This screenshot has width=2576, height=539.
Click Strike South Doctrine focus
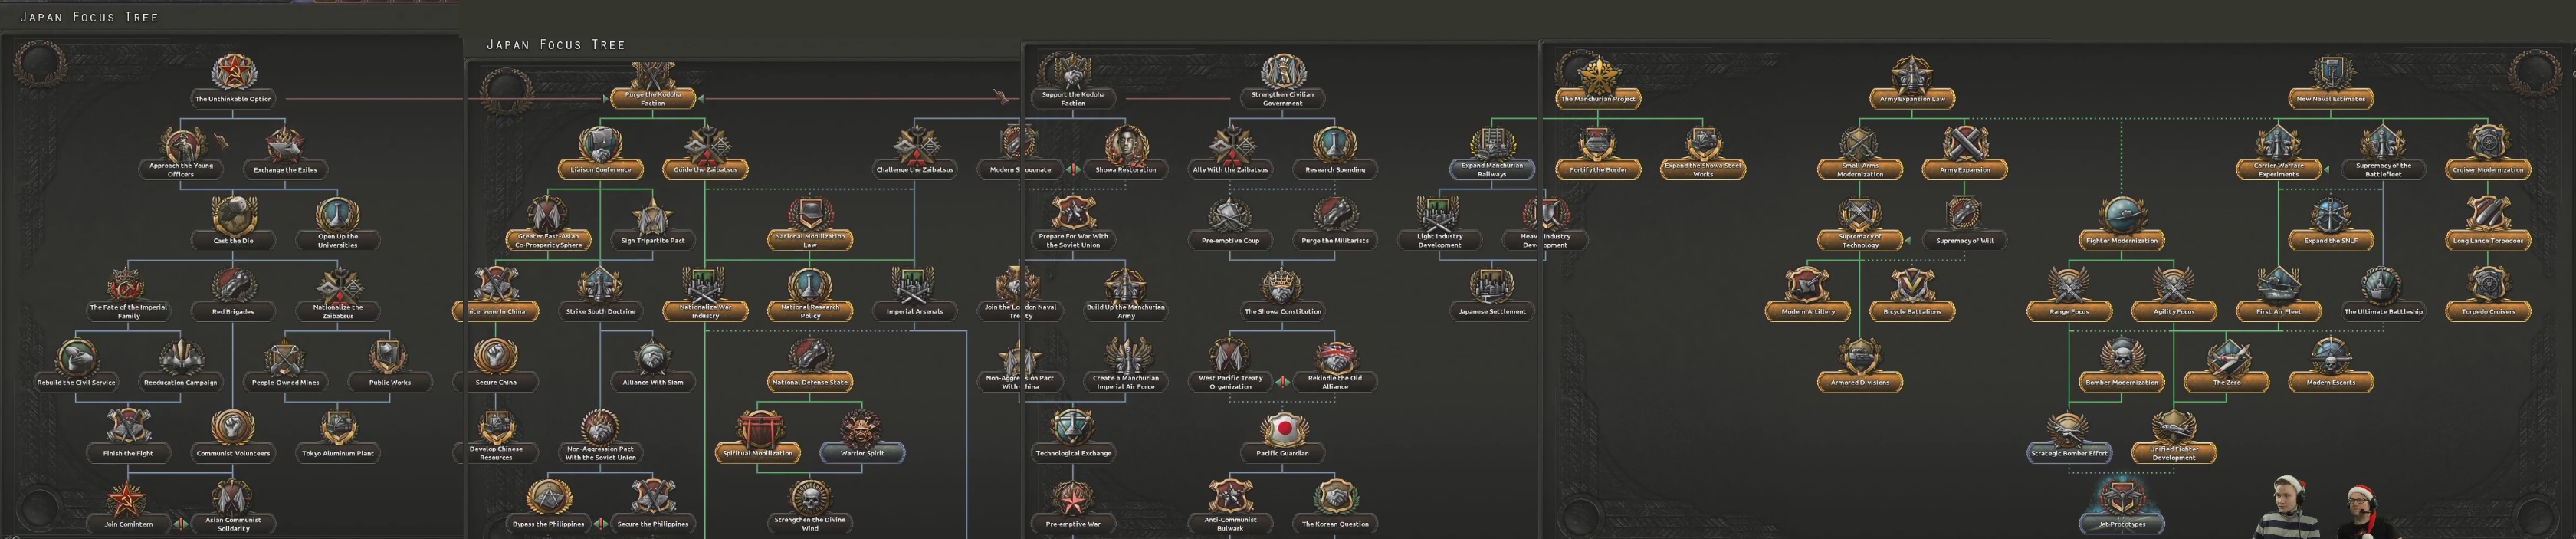coord(601,295)
